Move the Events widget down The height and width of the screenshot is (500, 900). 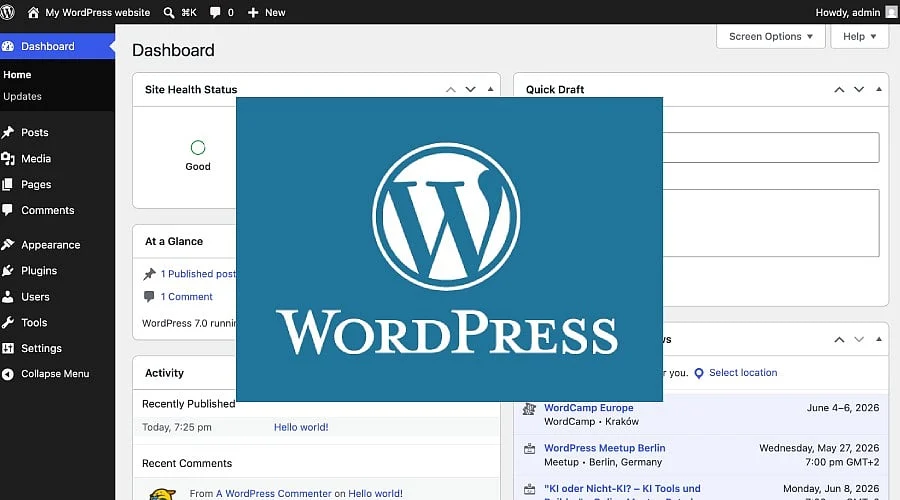point(859,339)
